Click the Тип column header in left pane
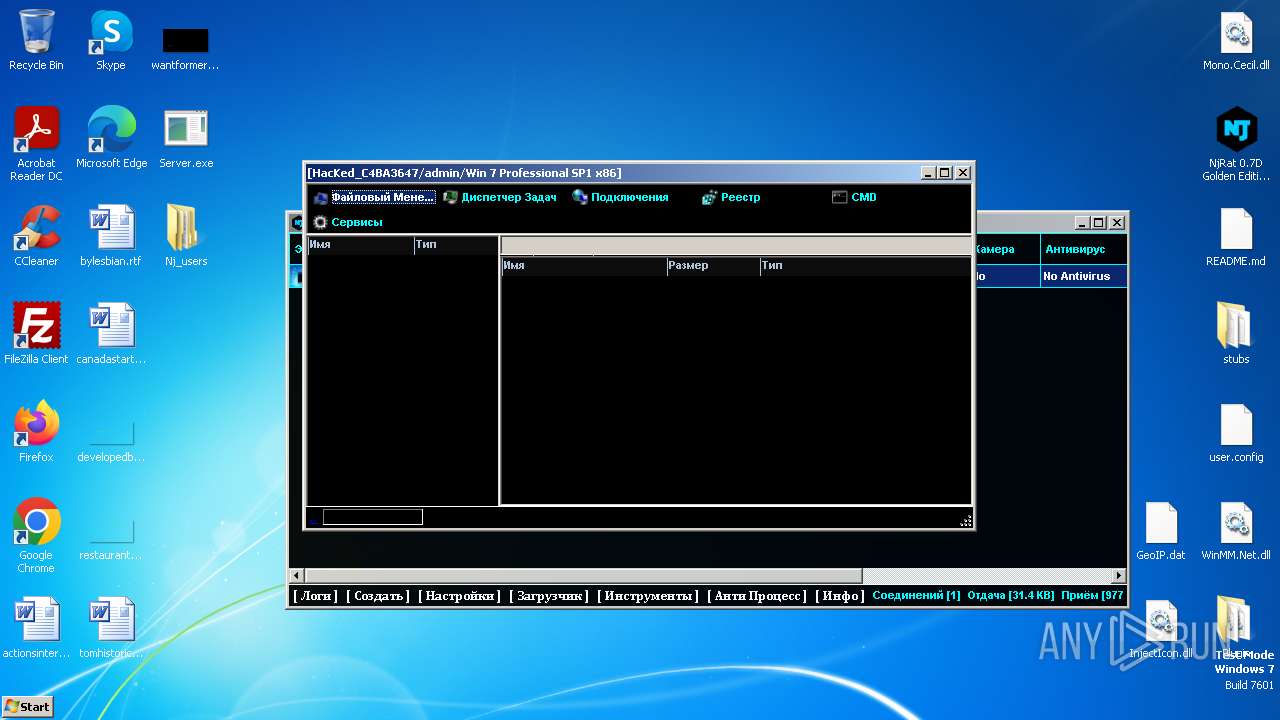The height and width of the screenshot is (720, 1280). tap(456, 245)
